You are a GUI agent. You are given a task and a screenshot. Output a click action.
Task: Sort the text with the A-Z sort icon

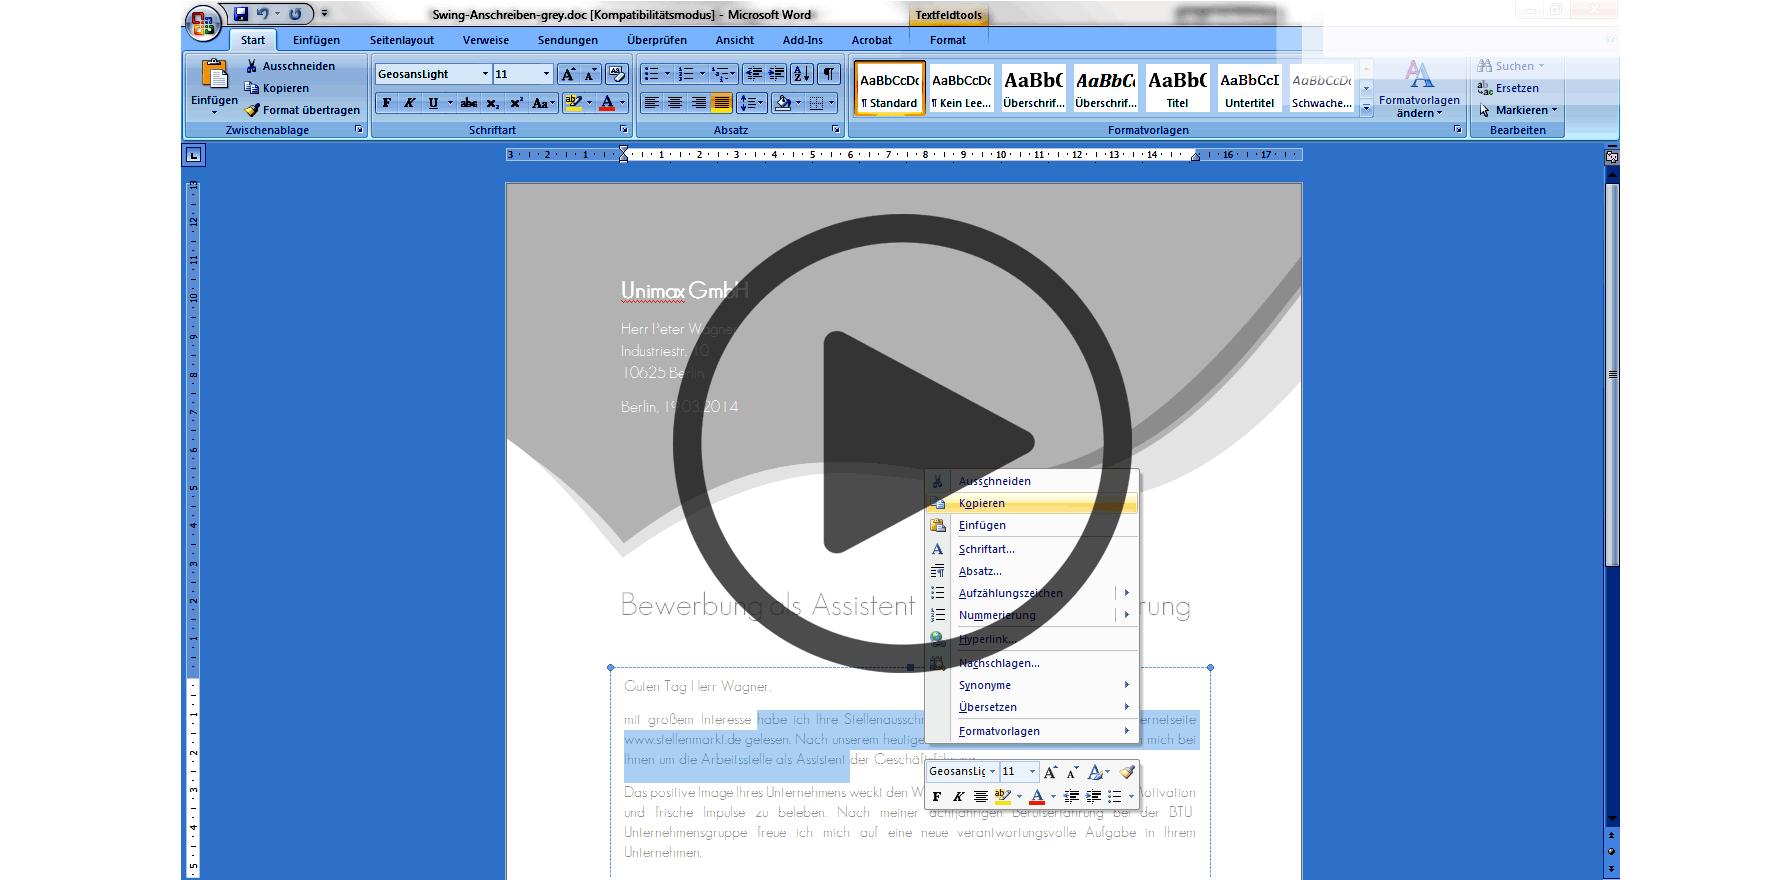tap(802, 74)
